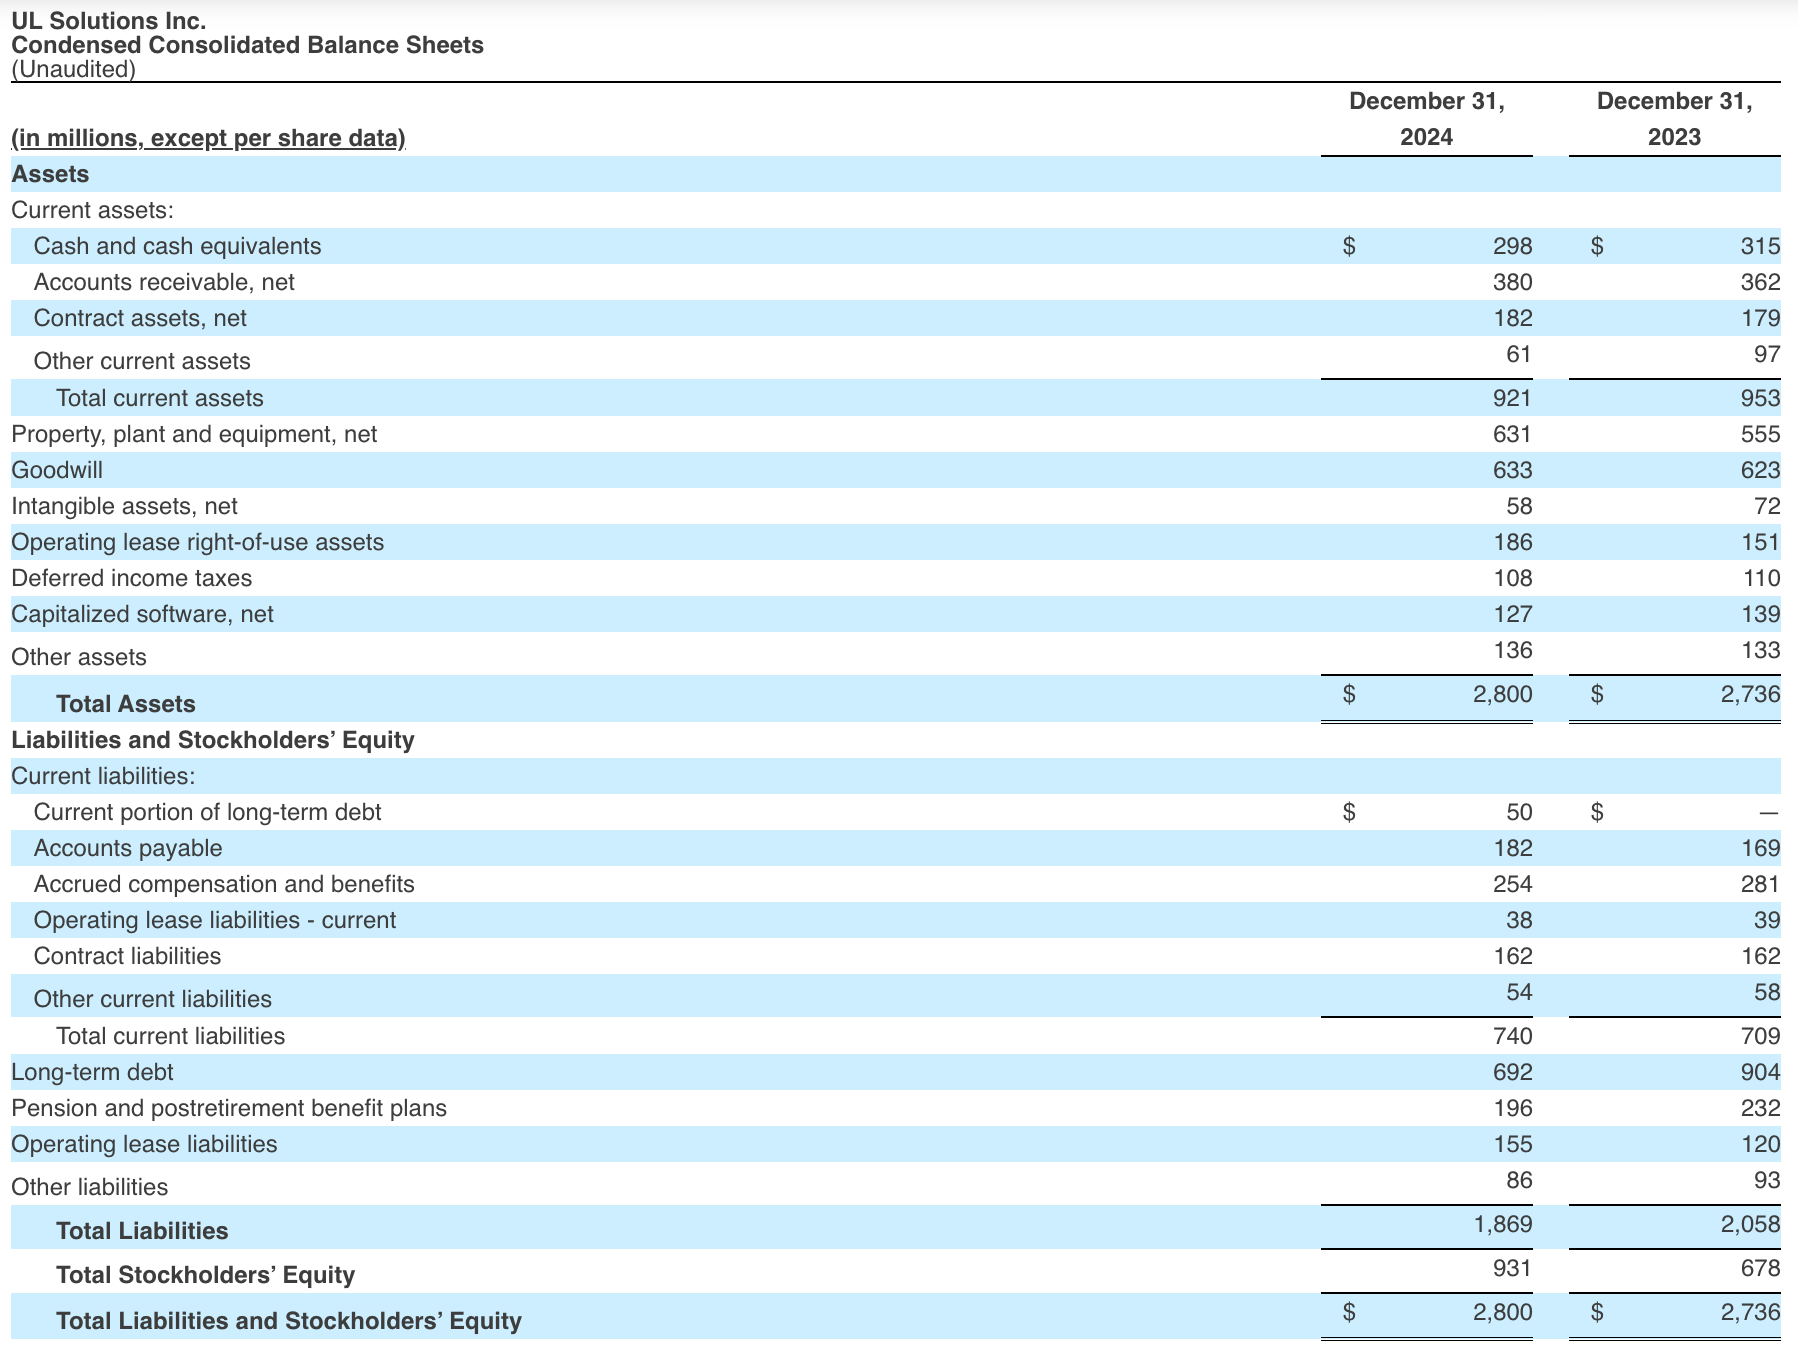Select the Condensed Consolidated Balance Sheets heading
1798x1348 pixels.
point(247,45)
